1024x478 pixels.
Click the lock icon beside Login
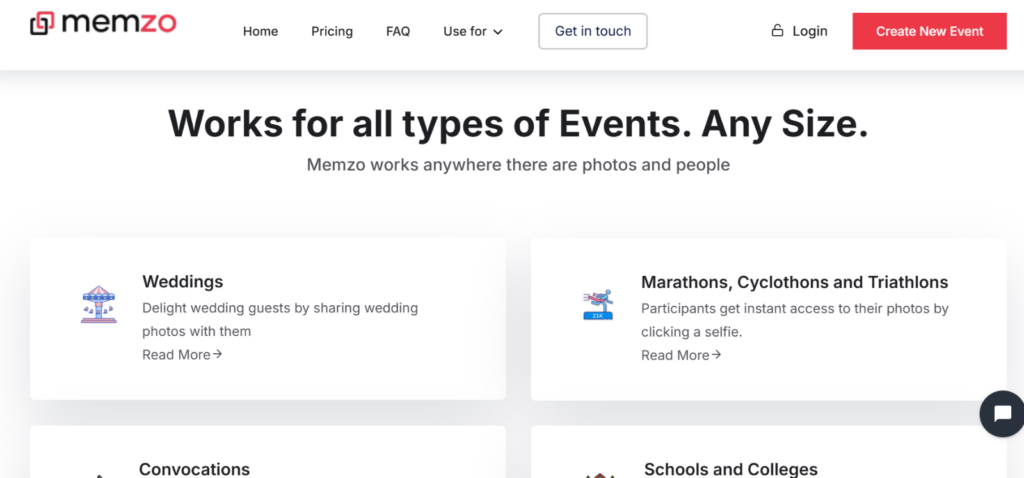click(x=777, y=31)
